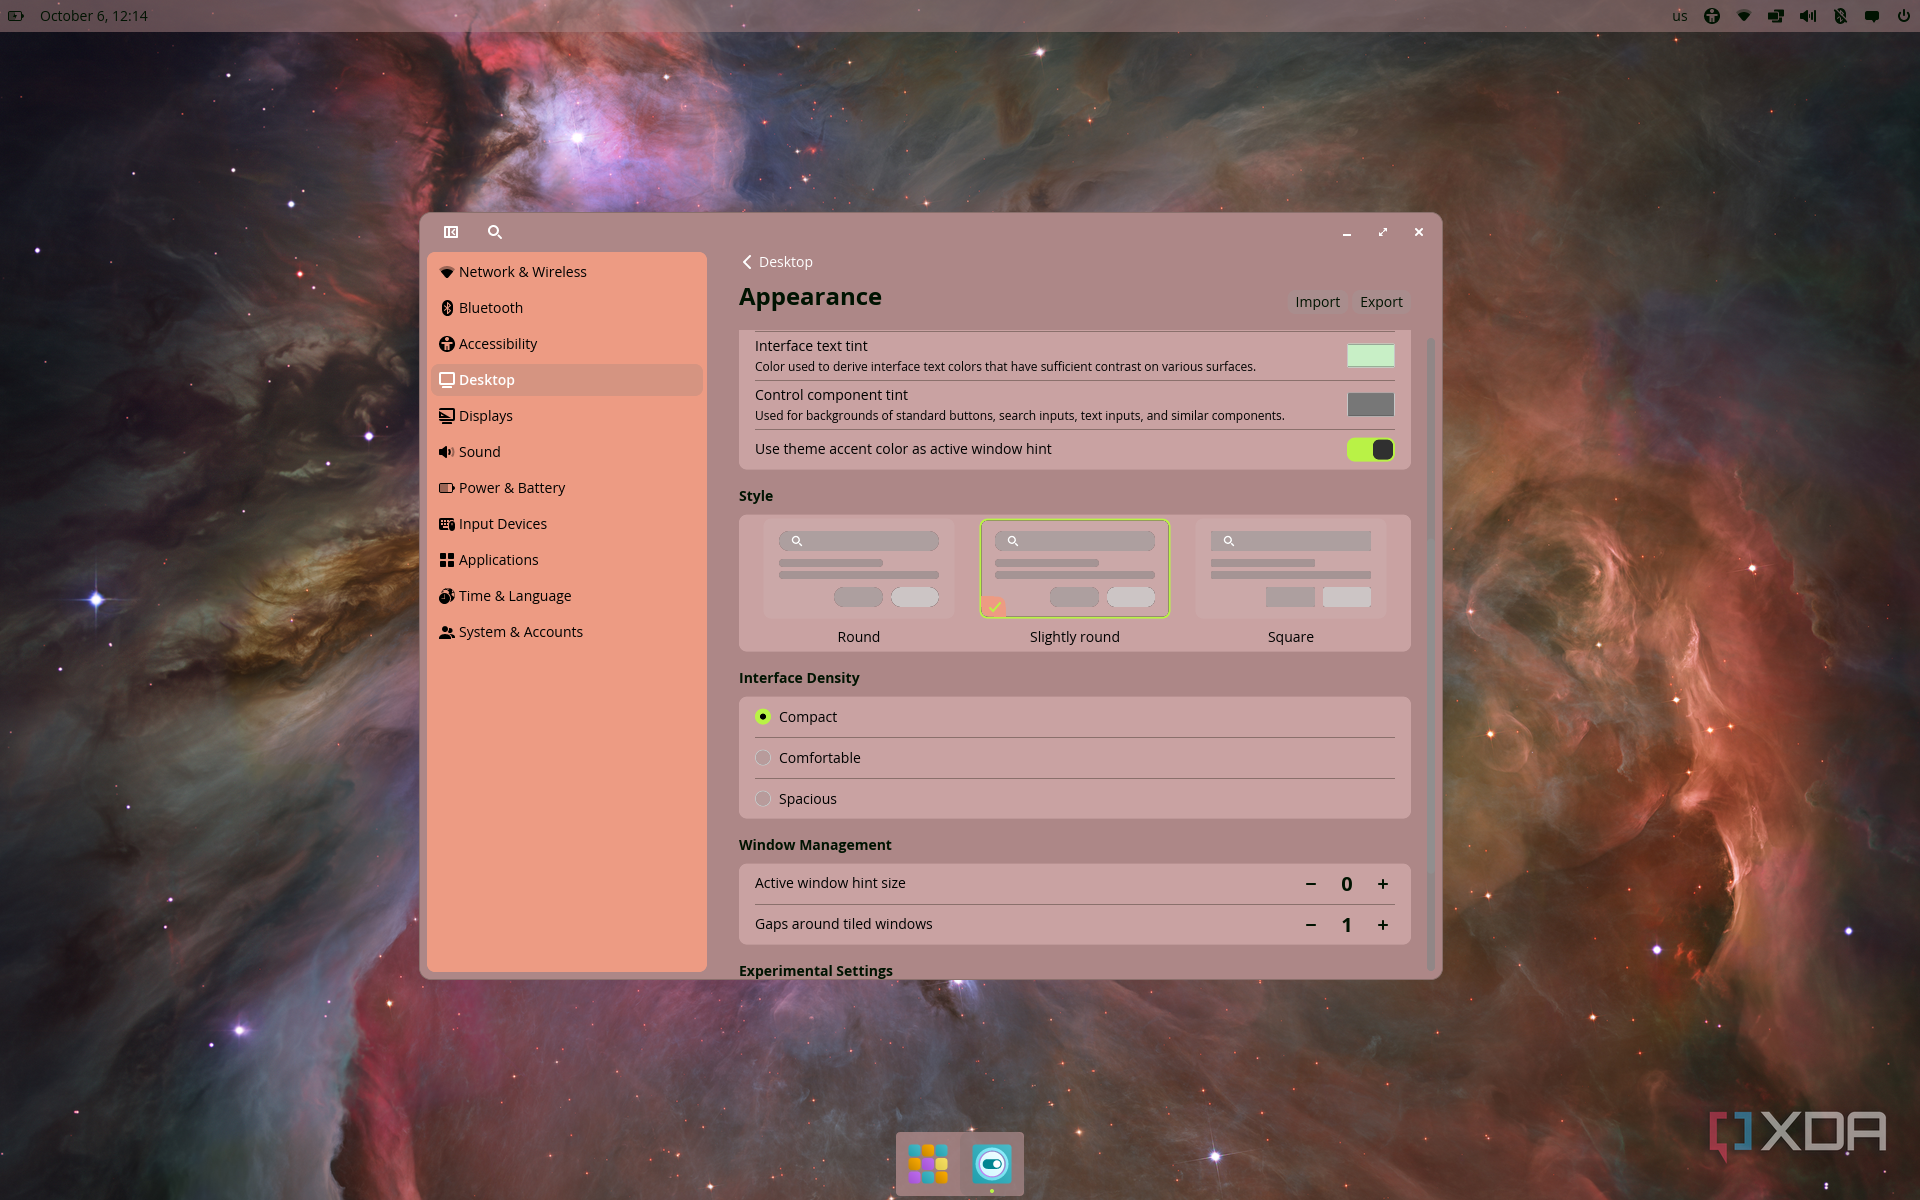Click the Settings app icon in dock
The width and height of the screenshot is (1920, 1200).
(x=992, y=1164)
